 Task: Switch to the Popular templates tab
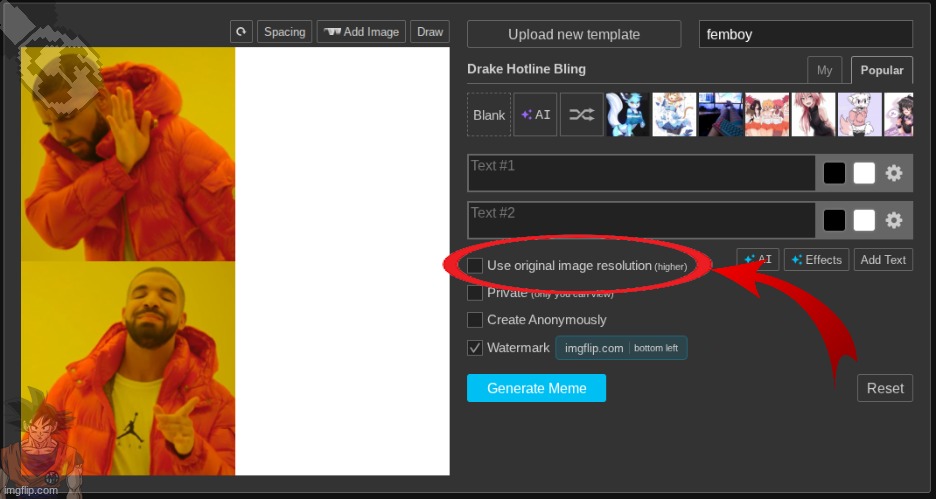882,70
